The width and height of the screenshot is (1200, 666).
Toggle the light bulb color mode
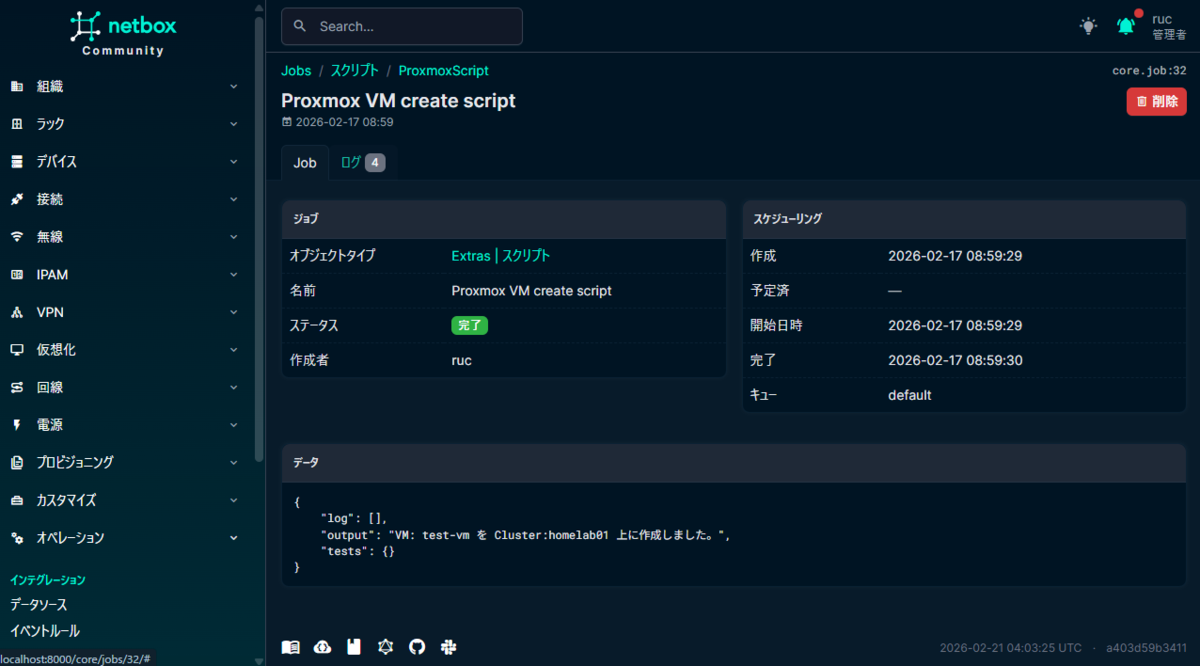[x=1088, y=26]
